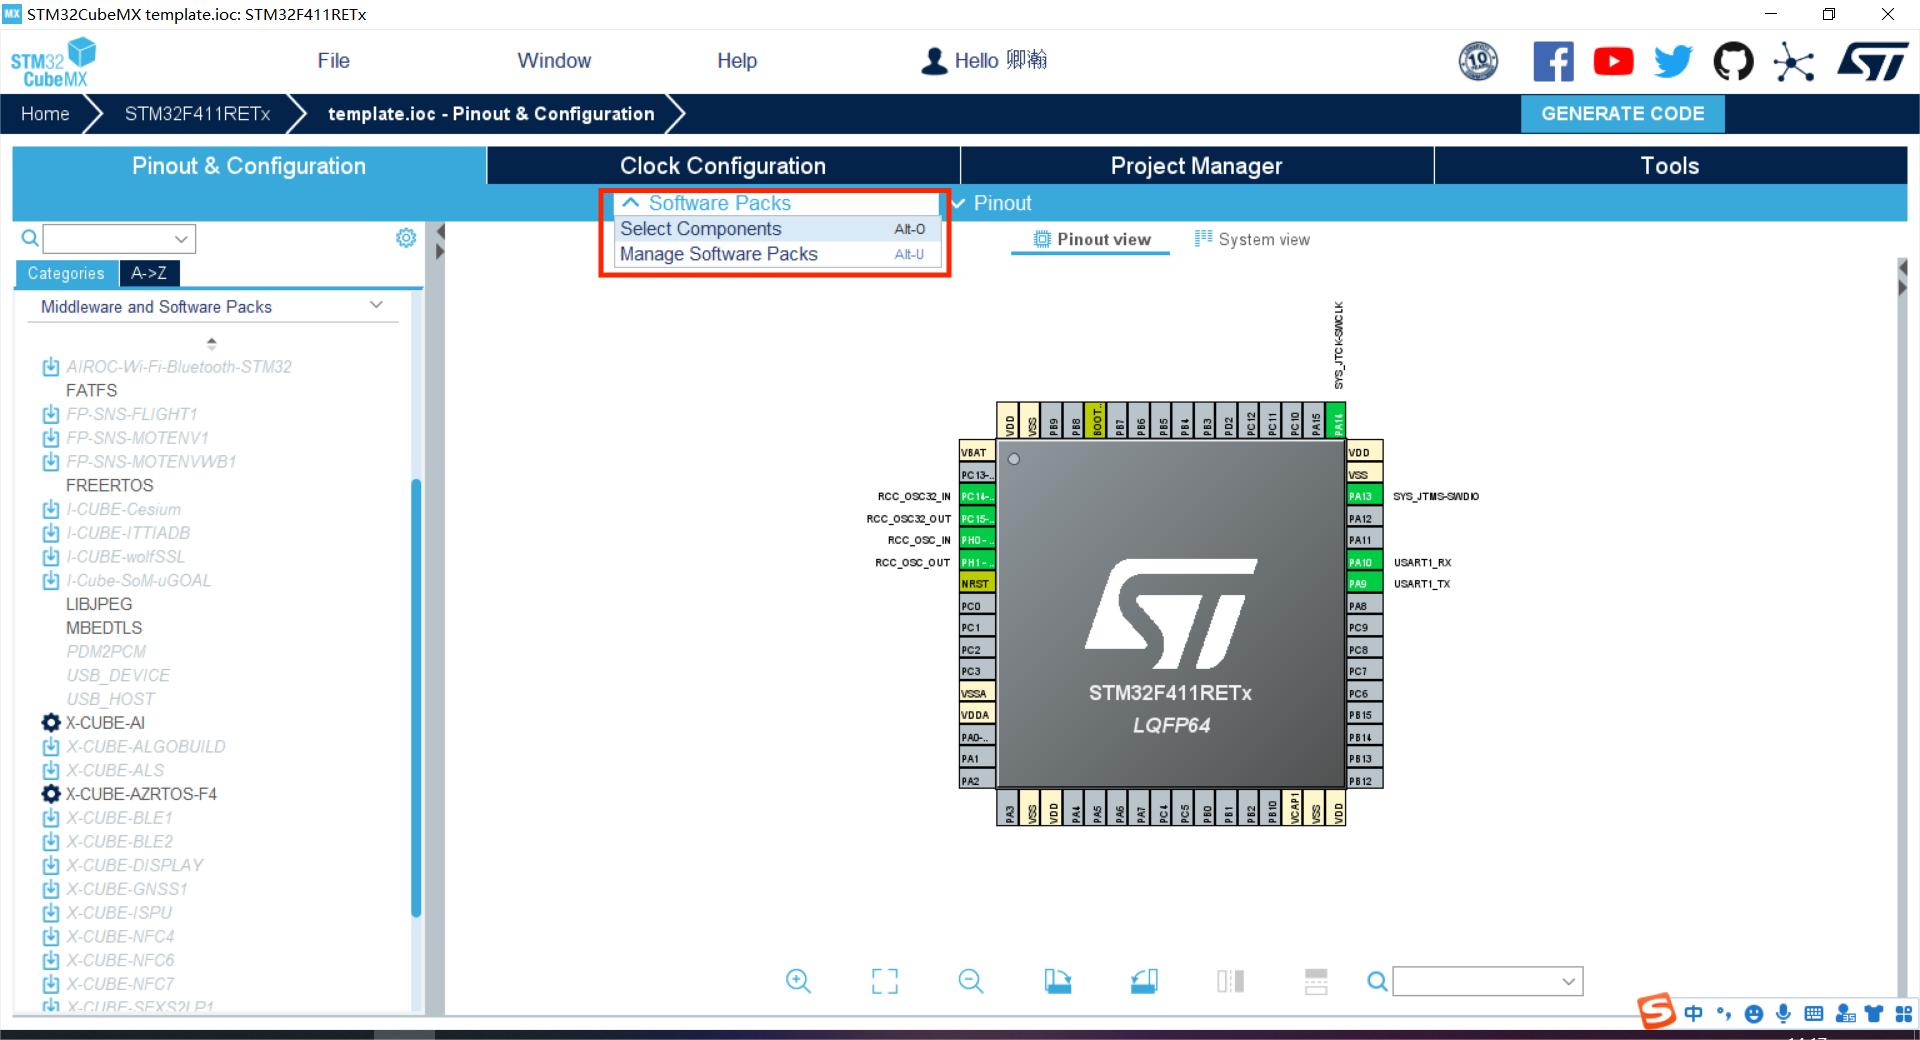Open the settings gear in the categories panel
1920x1040 pixels.
(406, 238)
